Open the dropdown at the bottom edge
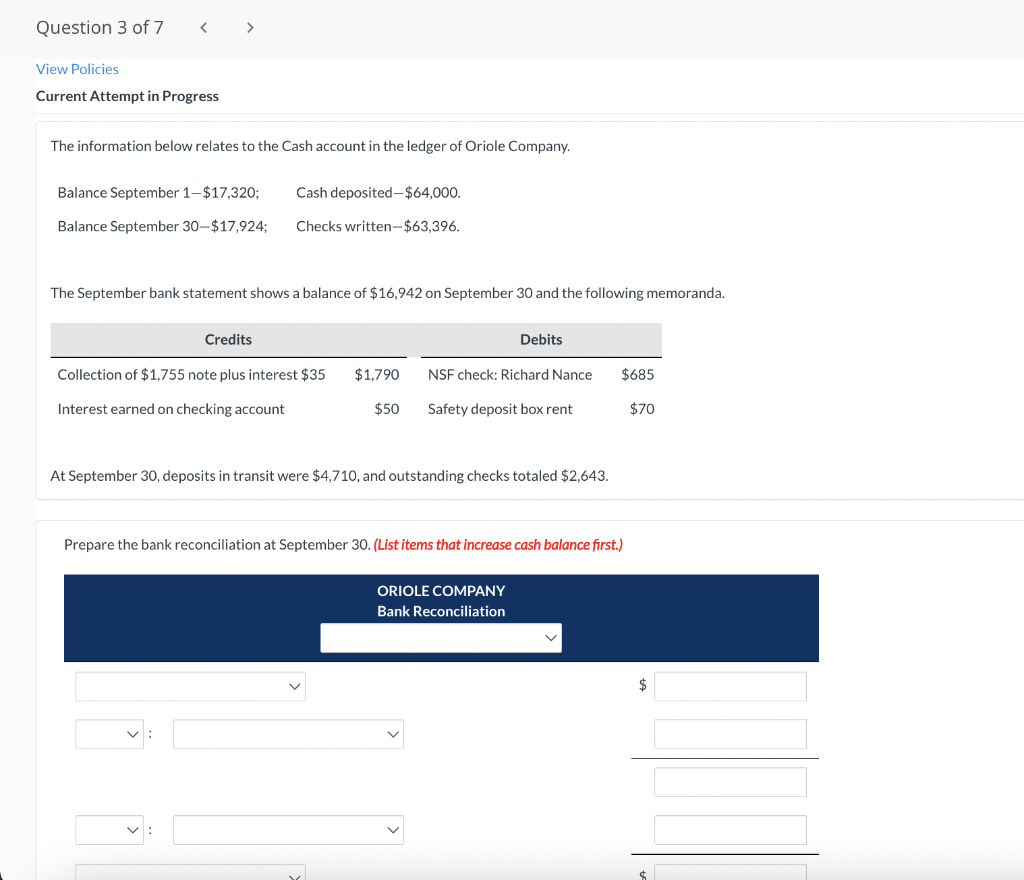 [x=190, y=875]
